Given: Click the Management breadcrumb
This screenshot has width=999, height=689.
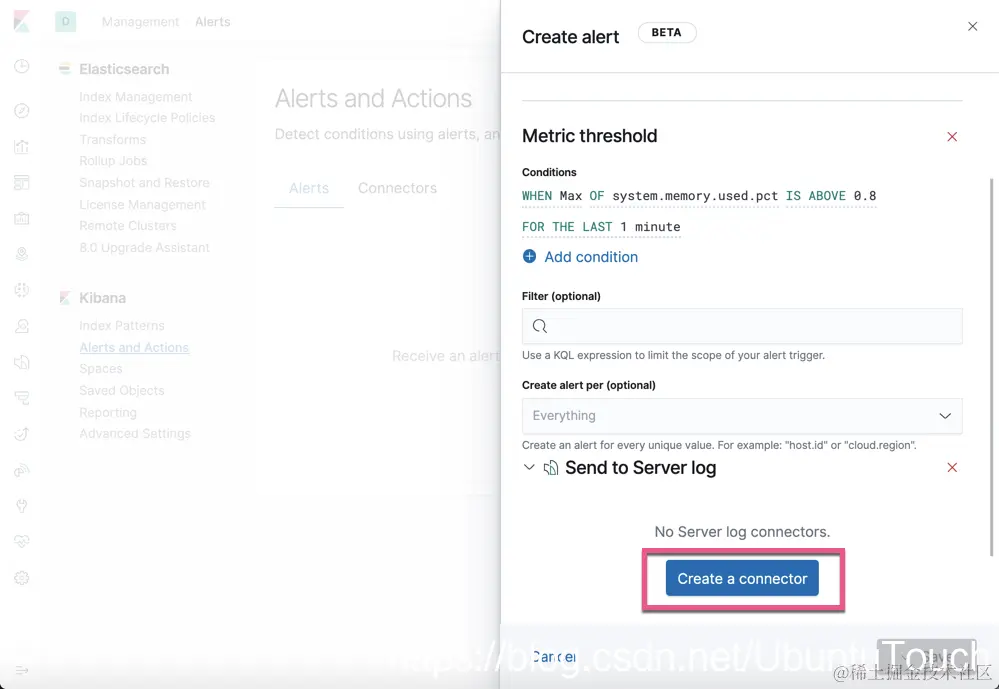Looking at the screenshot, I should pyautogui.click(x=140, y=22).
